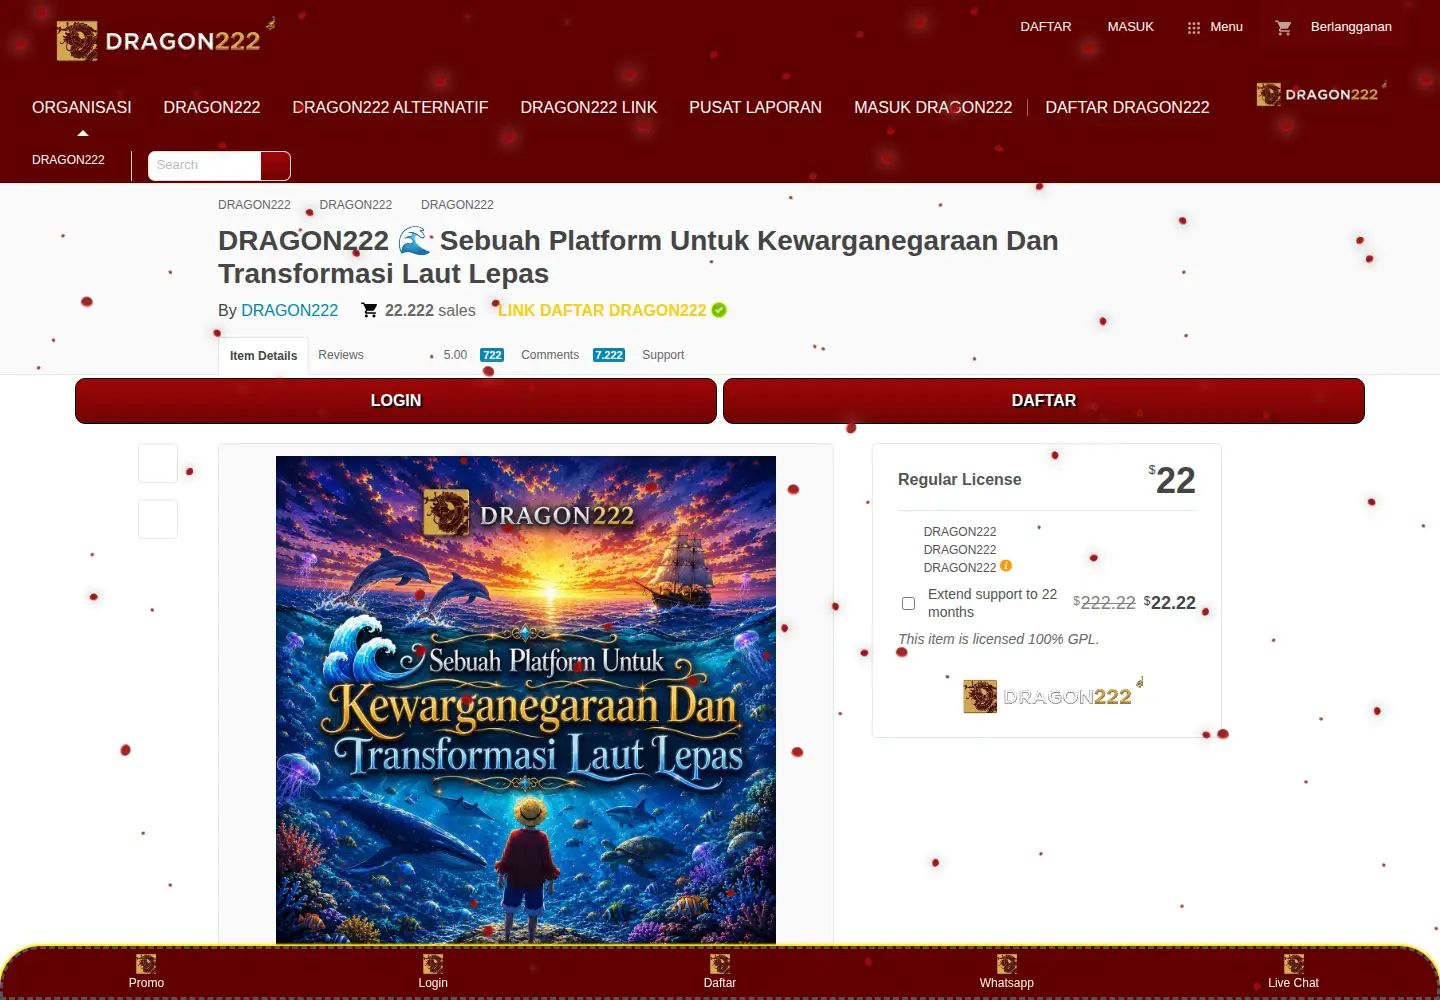Click the Regular License heading
The width and height of the screenshot is (1440, 1000).
959,479
